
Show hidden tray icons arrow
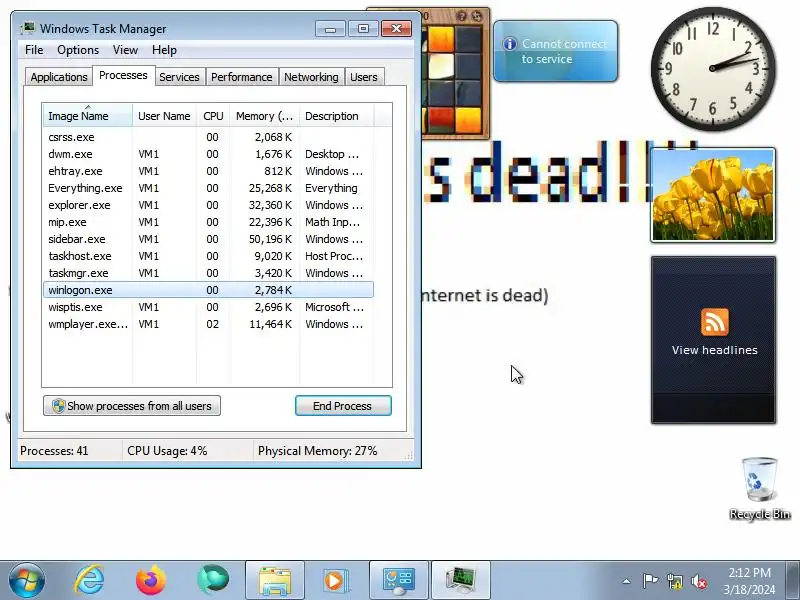click(627, 581)
